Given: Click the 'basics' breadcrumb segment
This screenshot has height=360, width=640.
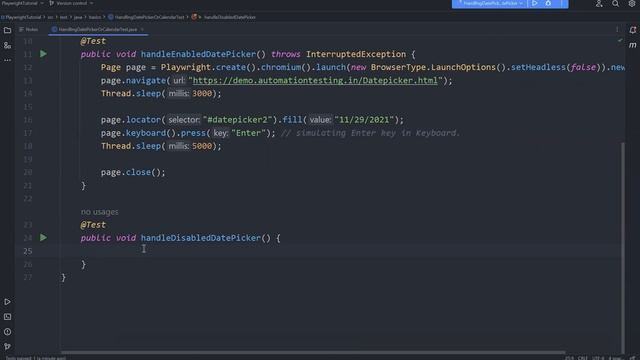Looking at the screenshot, I should tap(95, 17).
